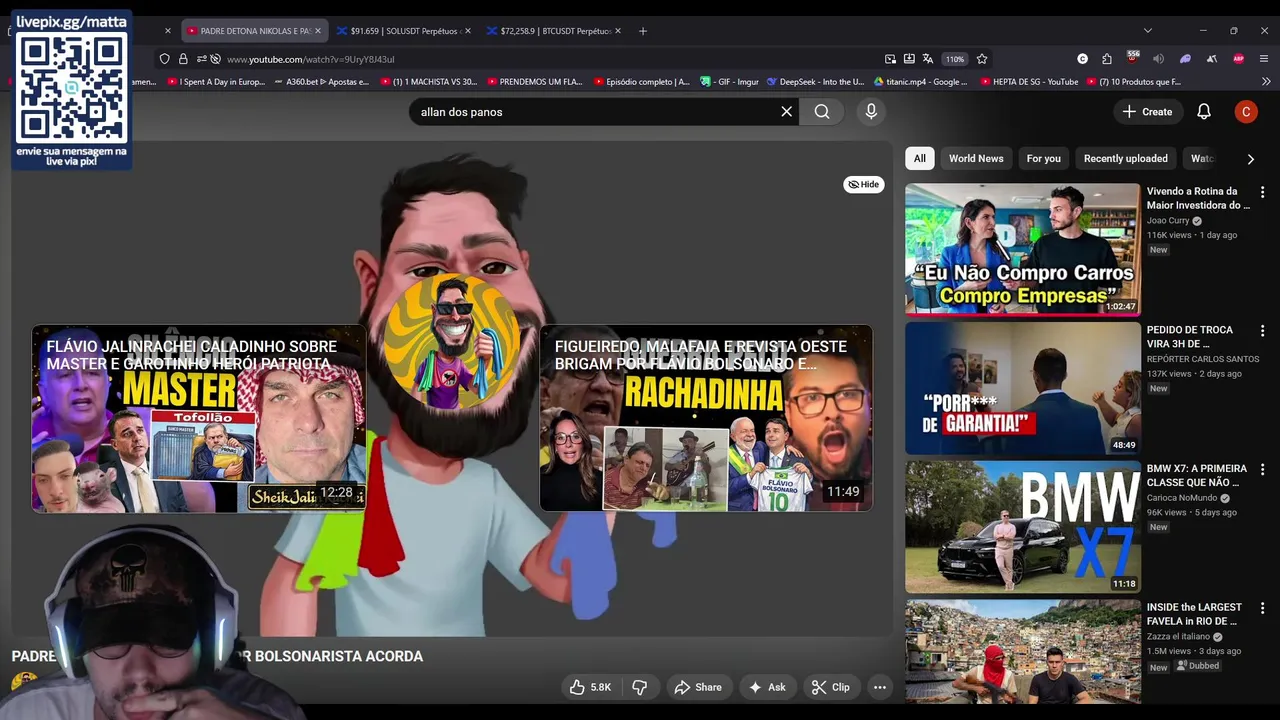
Task: Open the 'DeepSeek - Into the U...' bookmark
Action: [x=814, y=82]
